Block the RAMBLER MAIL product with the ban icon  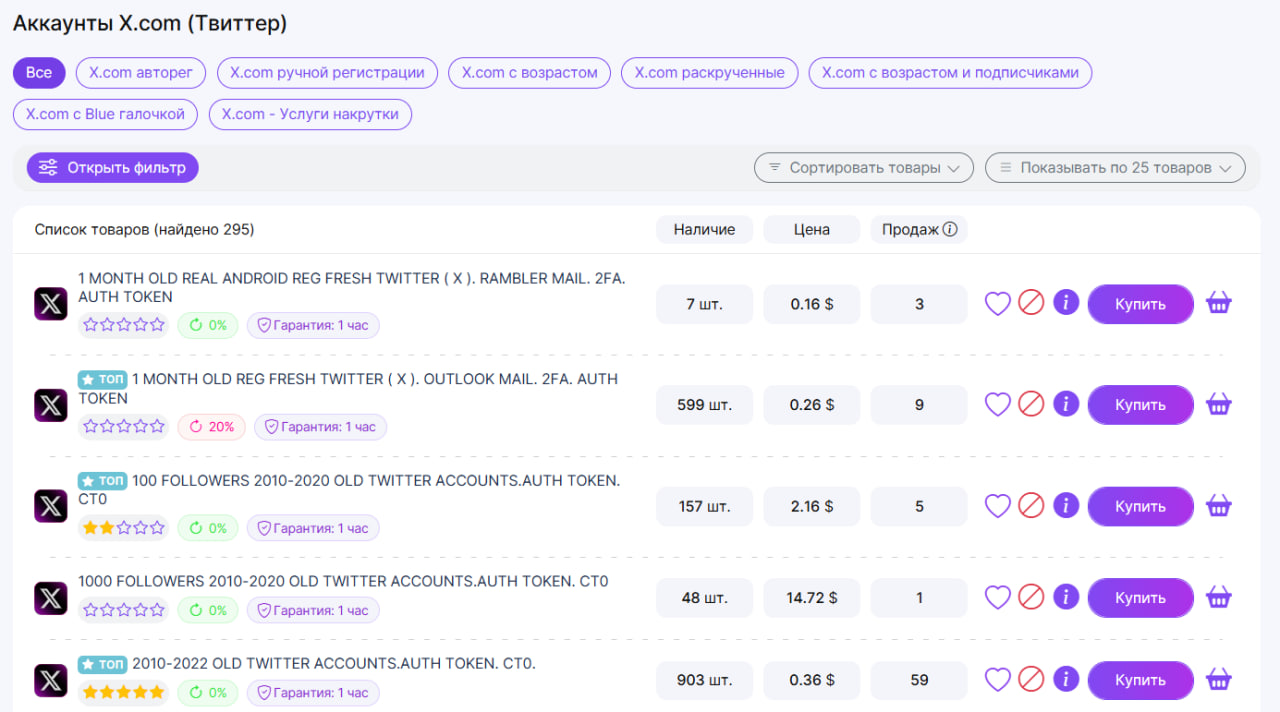[1031, 303]
